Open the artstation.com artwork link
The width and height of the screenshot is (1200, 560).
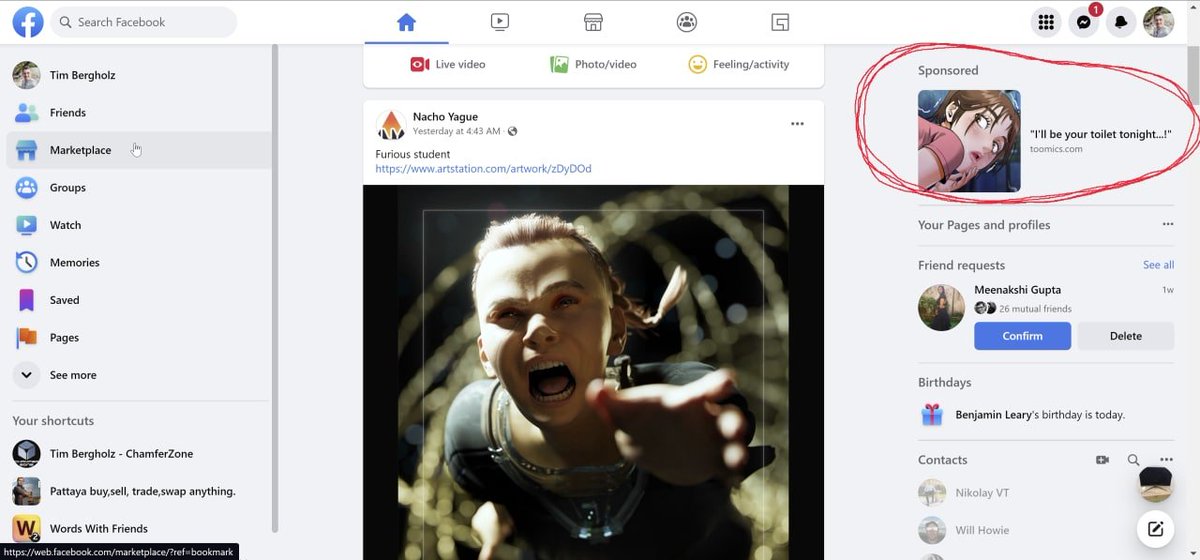click(x=483, y=169)
